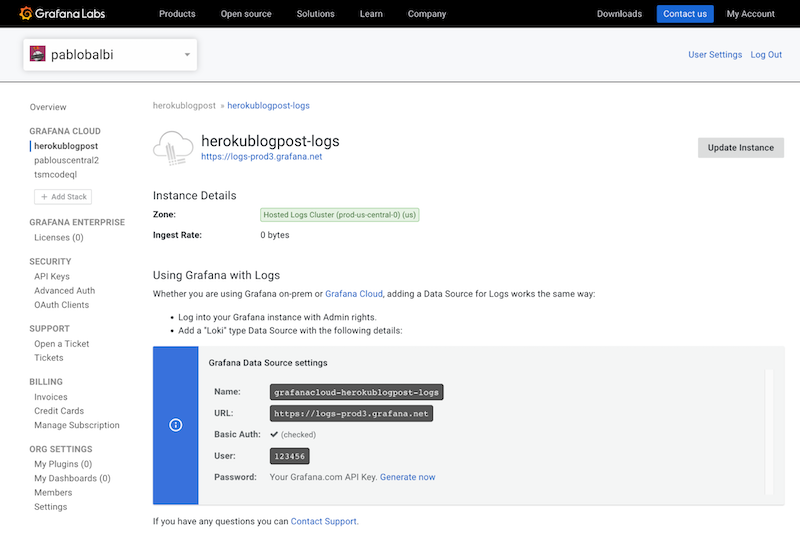Click the blue info circle icon

(176, 425)
